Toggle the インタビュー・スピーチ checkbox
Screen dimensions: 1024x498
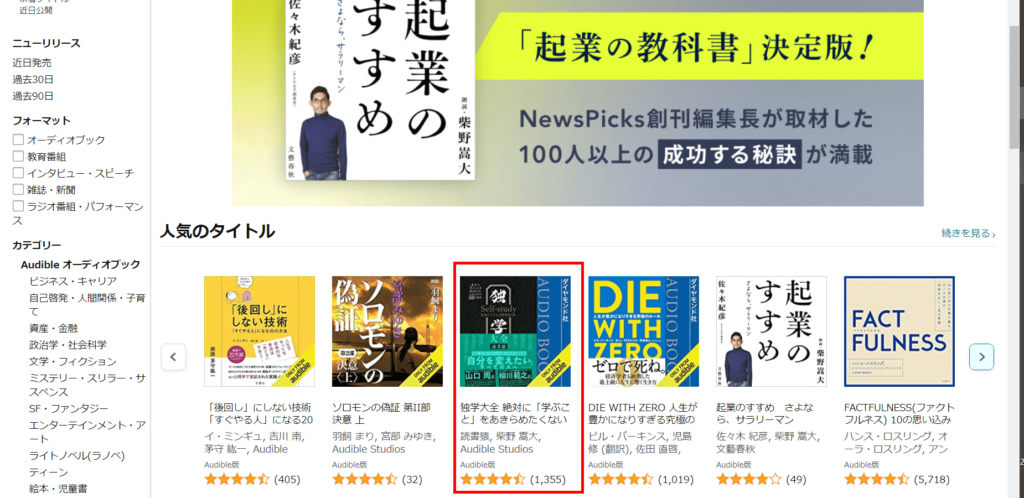point(18,173)
